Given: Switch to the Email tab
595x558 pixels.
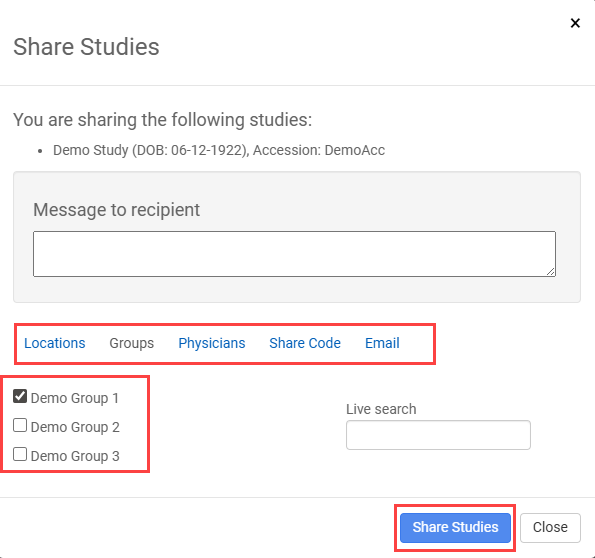Looking at the screenshot, I should [x=382, y=343].
